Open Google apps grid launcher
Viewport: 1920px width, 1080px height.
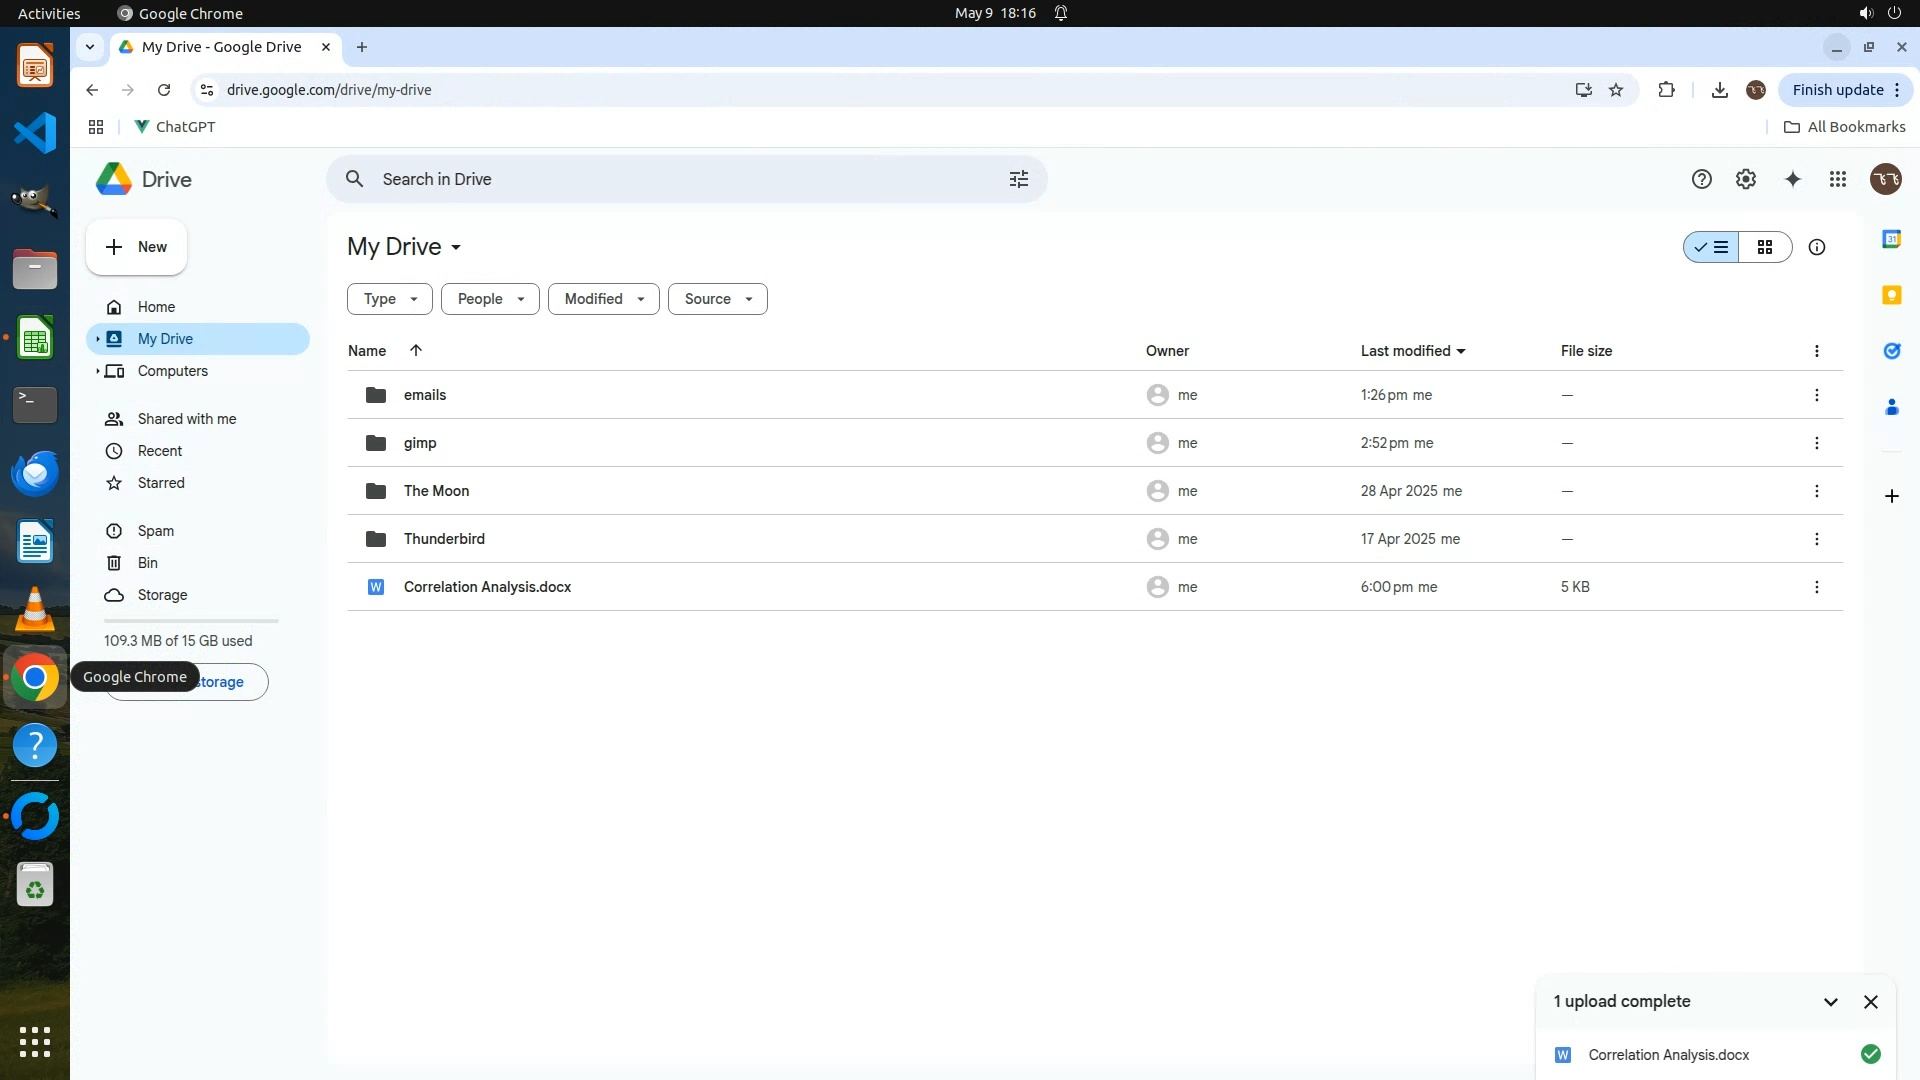(1838, 179)
